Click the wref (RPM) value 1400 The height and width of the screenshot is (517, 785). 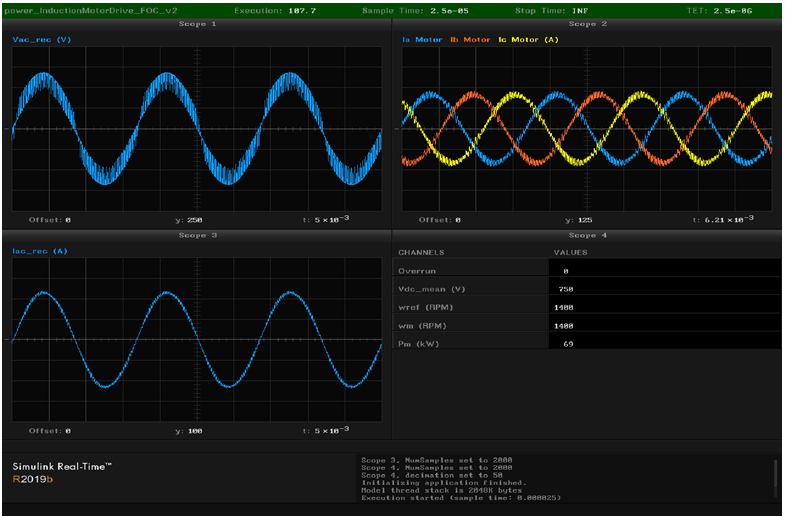pyautogui.click(x=566, y=307)
